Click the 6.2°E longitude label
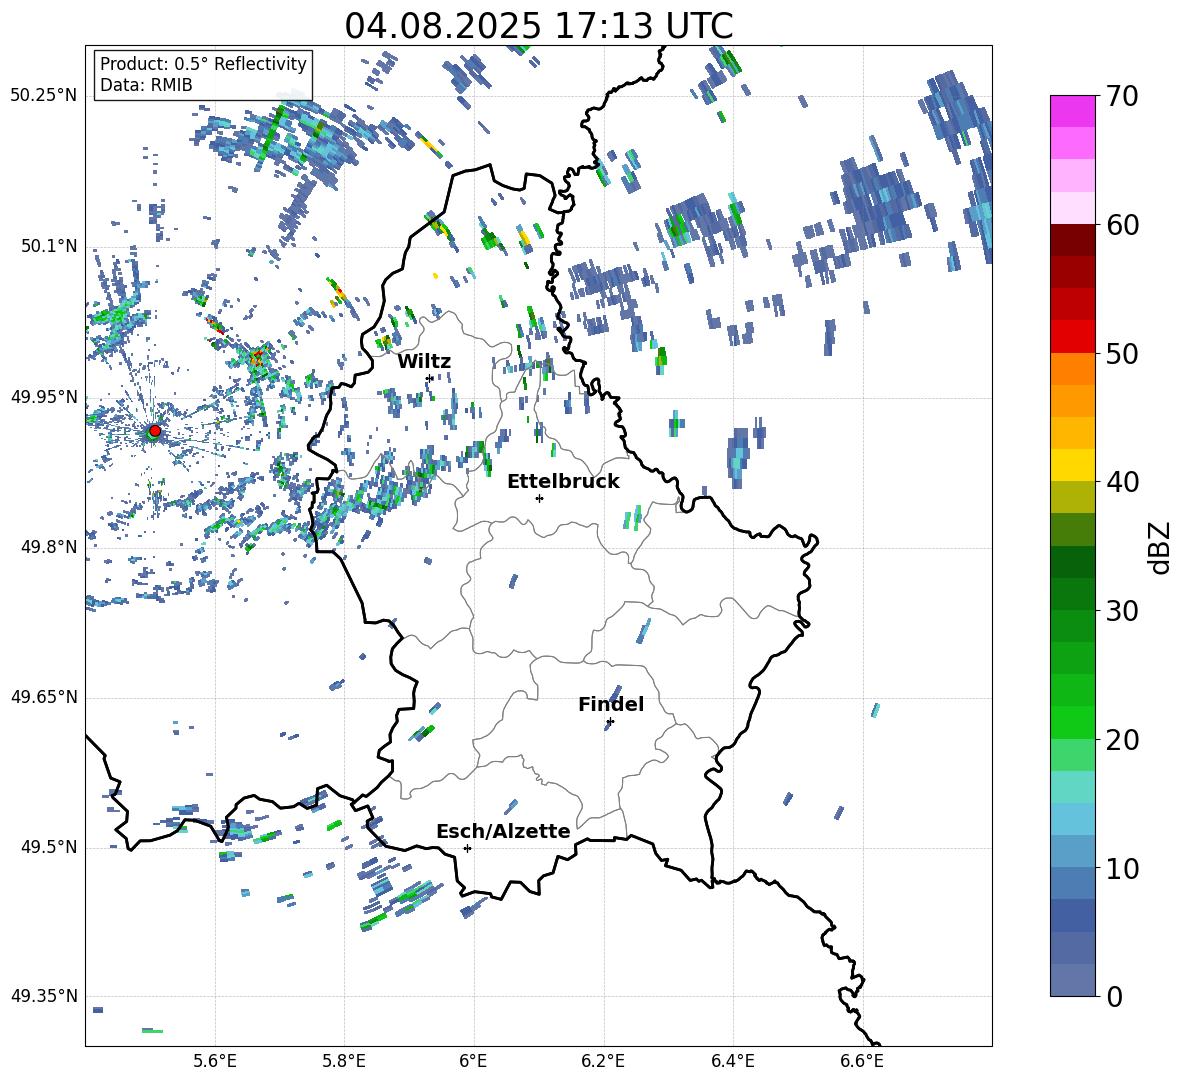Image resolution: width=1184 pixels, height=1081 pixels. point(603,1061)
